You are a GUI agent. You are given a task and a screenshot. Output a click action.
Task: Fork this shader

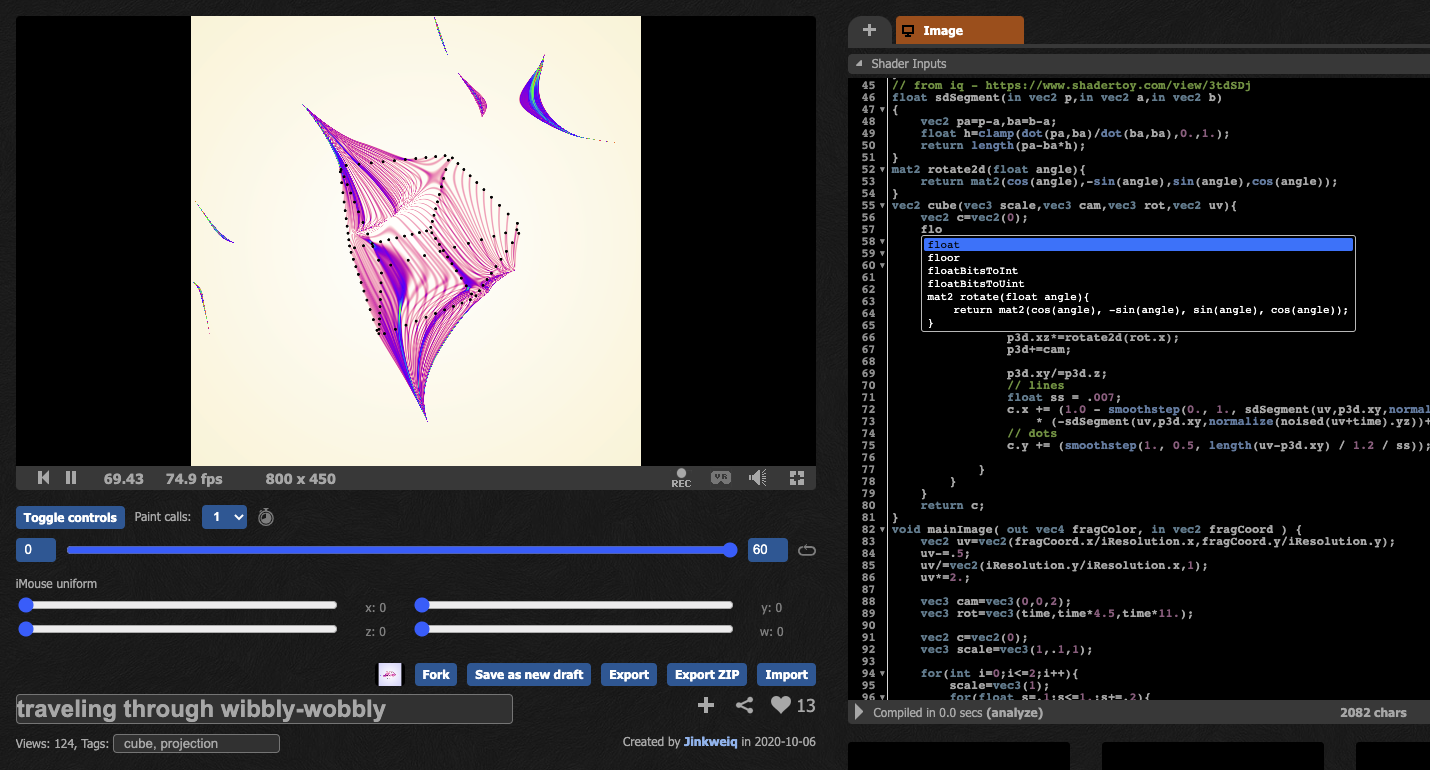[436, 674]
